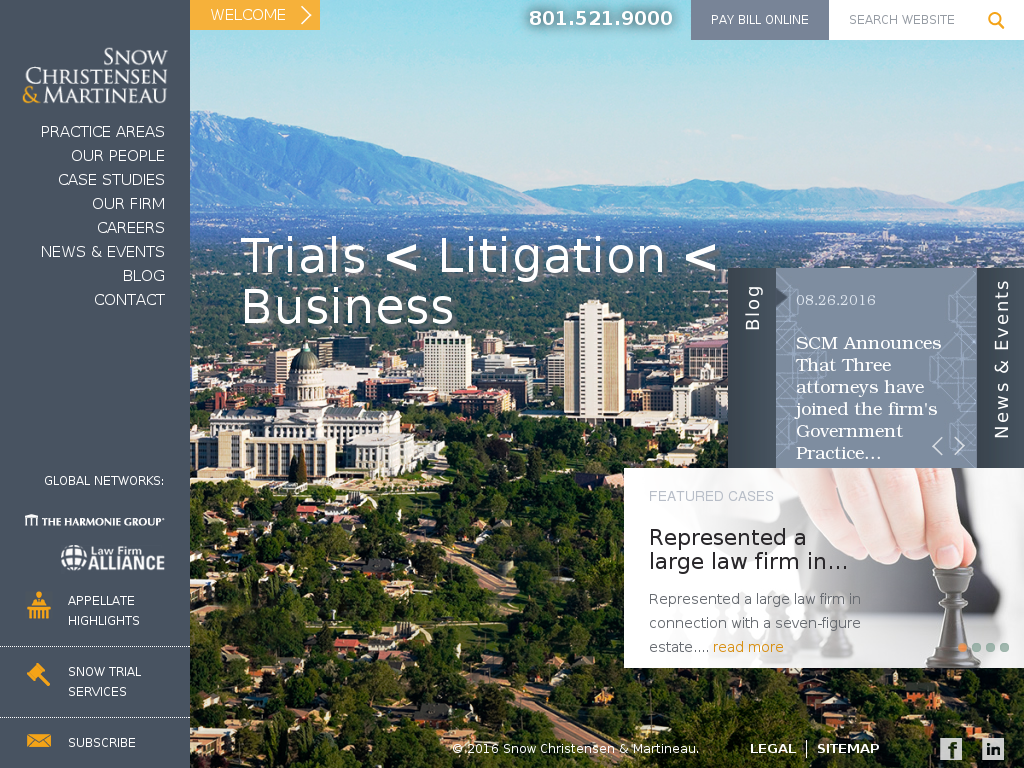Open Our Firm menu item
This screenshot has width=1024, height=768.
(x=129, y=204)
